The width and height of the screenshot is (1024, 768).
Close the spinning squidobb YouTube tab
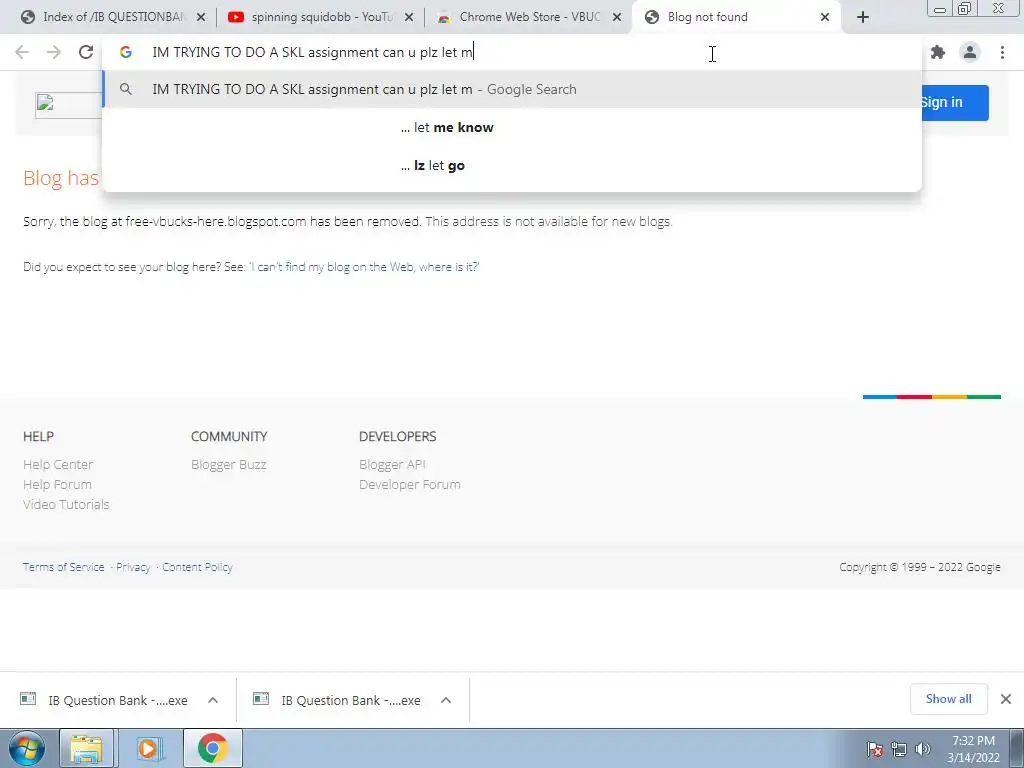pos(409,18)
